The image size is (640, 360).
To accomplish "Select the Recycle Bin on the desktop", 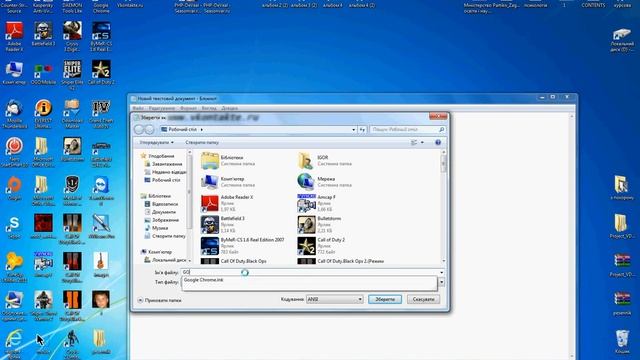I will 622,342.
